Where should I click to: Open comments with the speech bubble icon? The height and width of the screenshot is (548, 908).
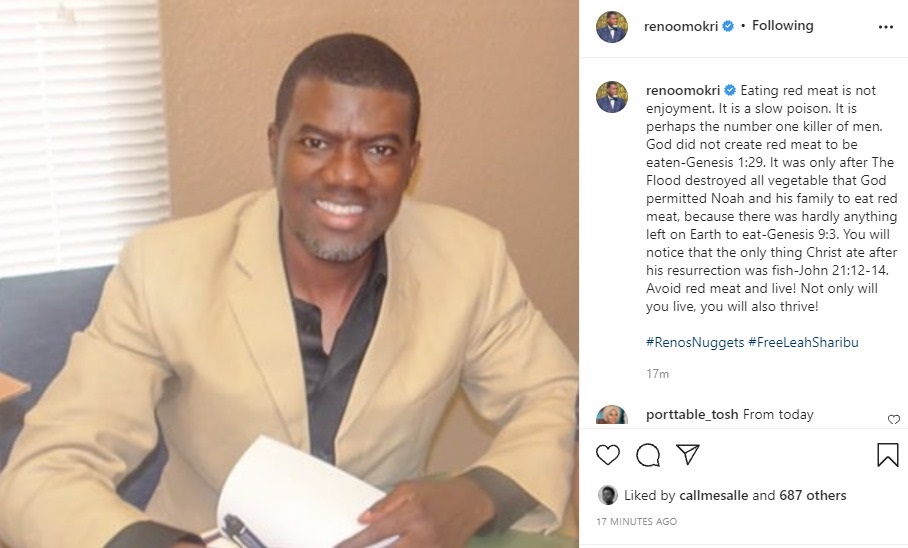click(x=647, y=455)
